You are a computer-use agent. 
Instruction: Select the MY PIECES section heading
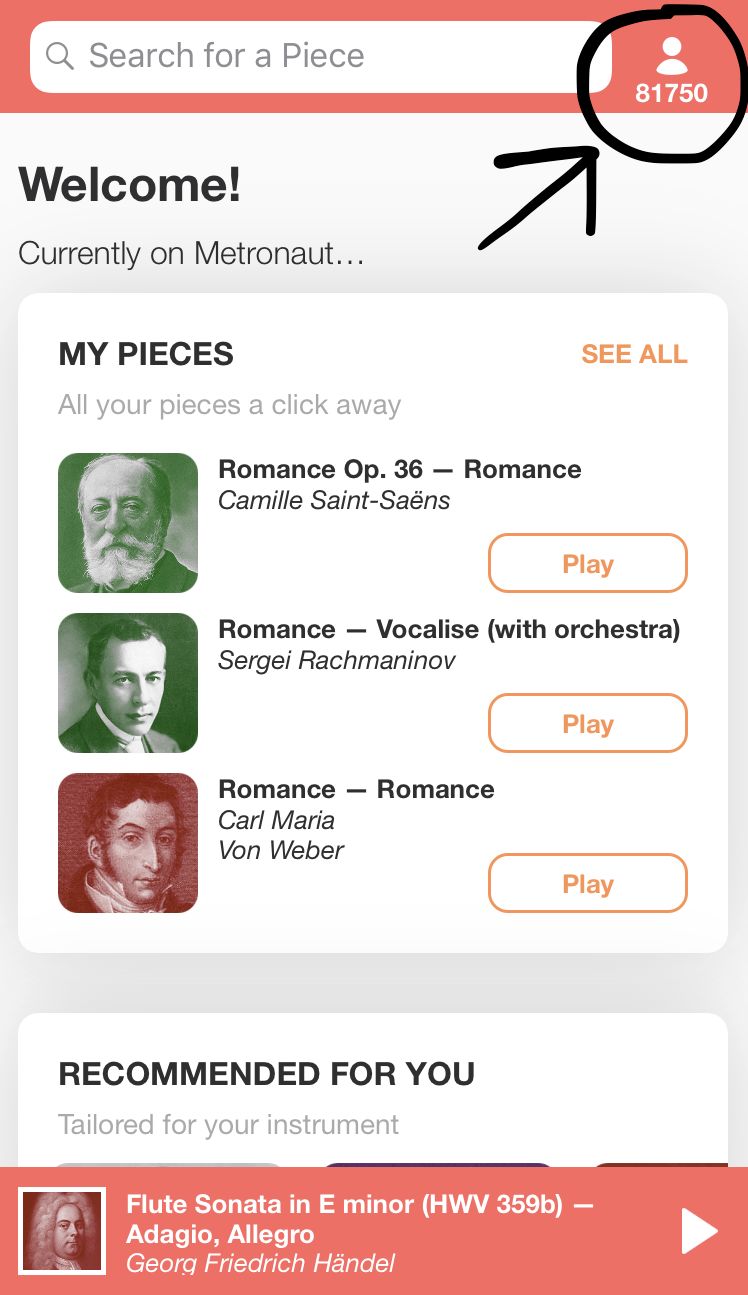click(x=146, y=354)
